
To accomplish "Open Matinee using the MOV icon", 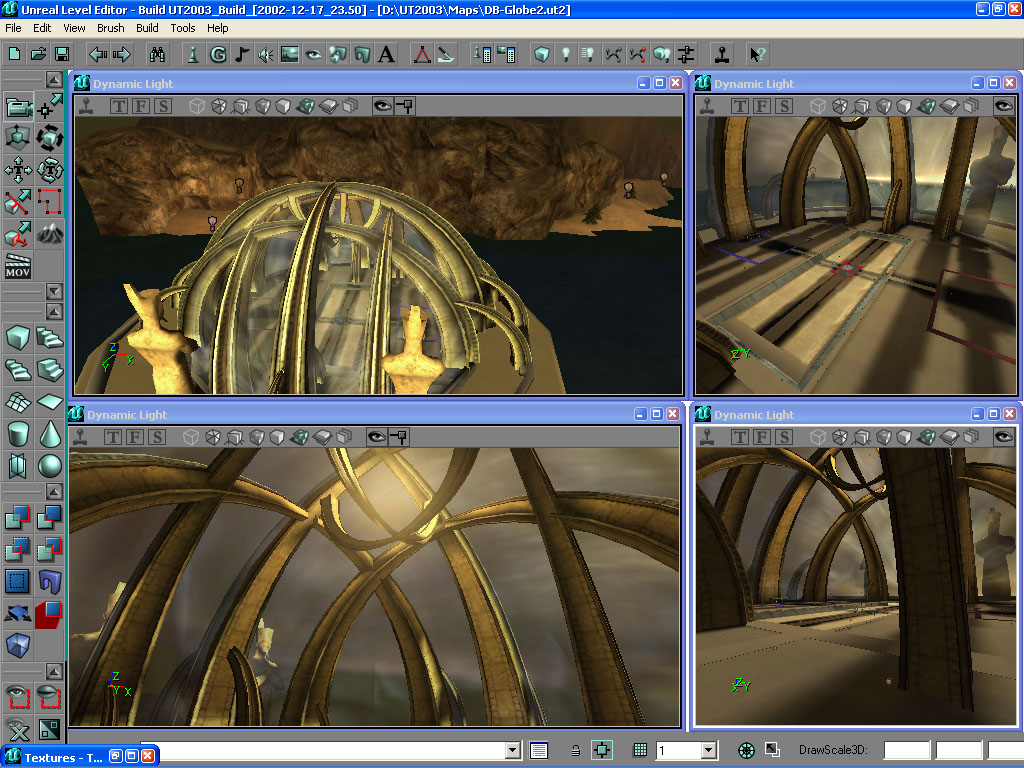I will (x=16, y=262).
